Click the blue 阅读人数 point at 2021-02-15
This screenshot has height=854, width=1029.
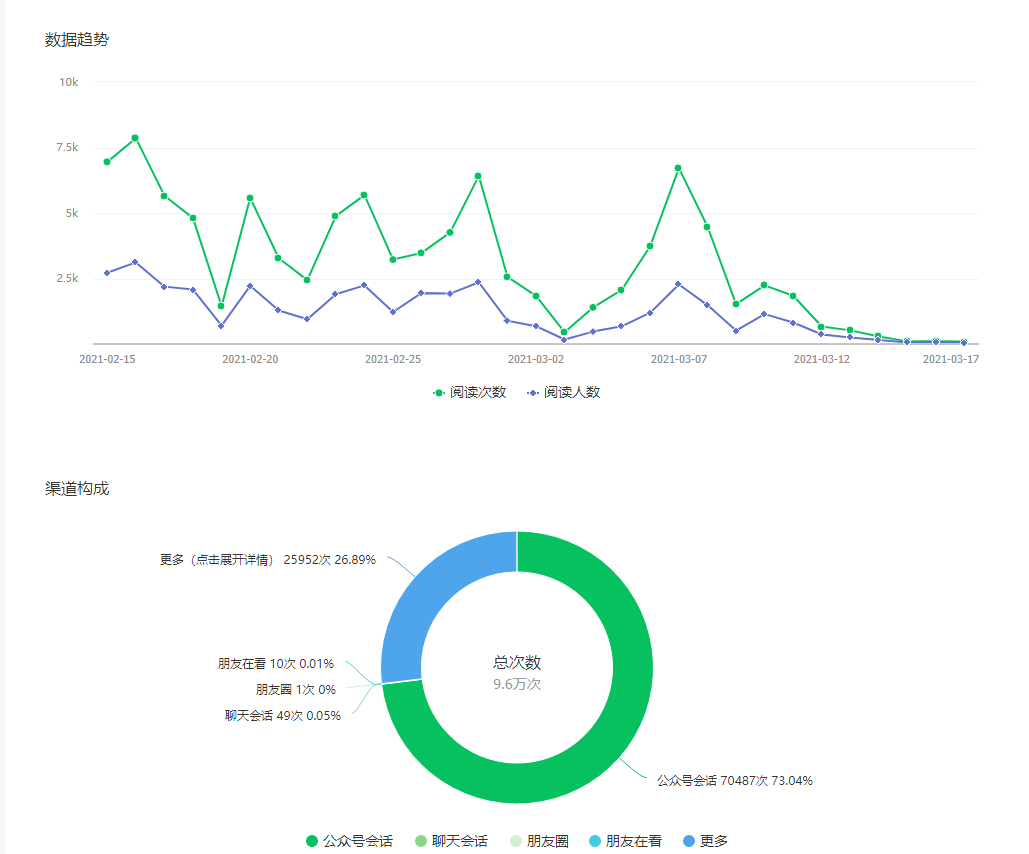[107, 273]
